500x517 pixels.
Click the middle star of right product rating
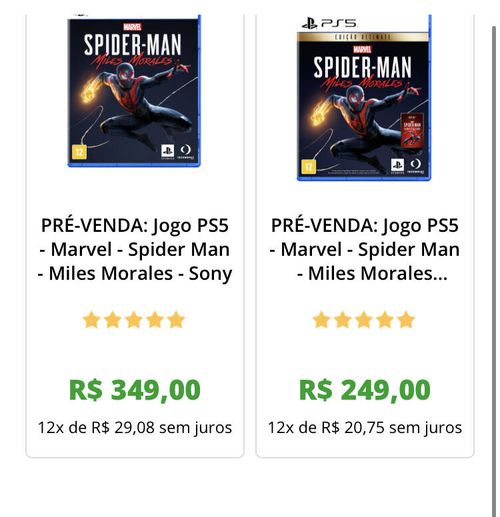(364, 320)
